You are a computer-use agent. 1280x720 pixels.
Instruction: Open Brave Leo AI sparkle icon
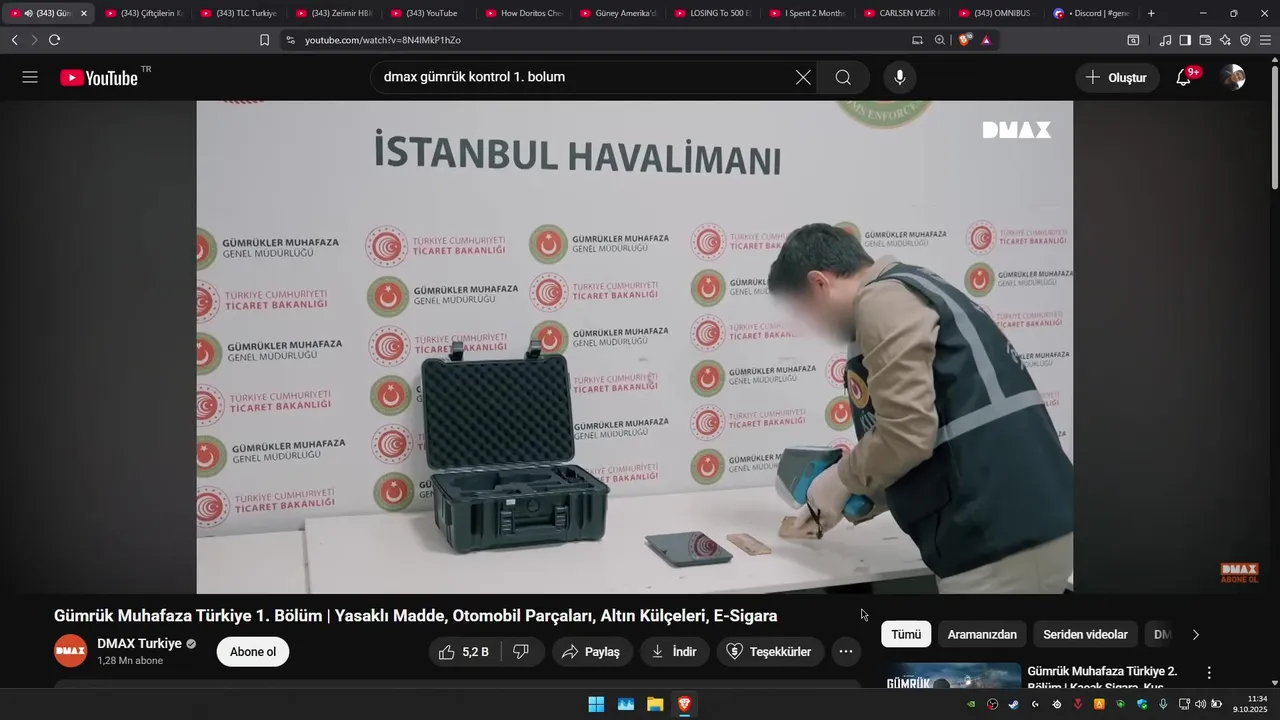[x=1225, y=40]
